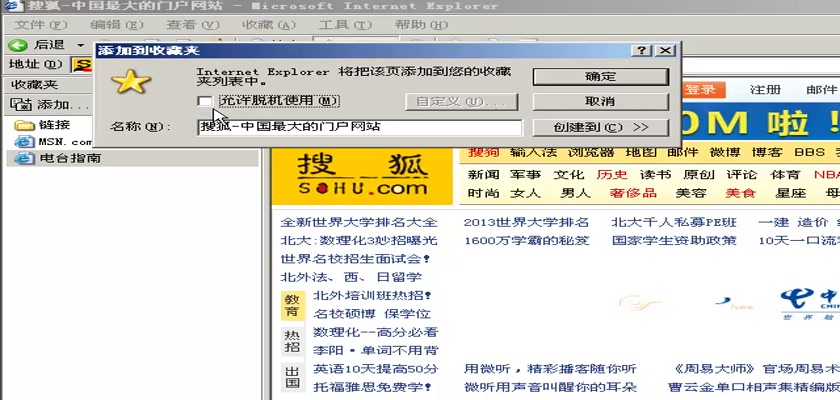Open the 编辑(E) menu
This screenshot has height=400, width=840.
point(117,25)
